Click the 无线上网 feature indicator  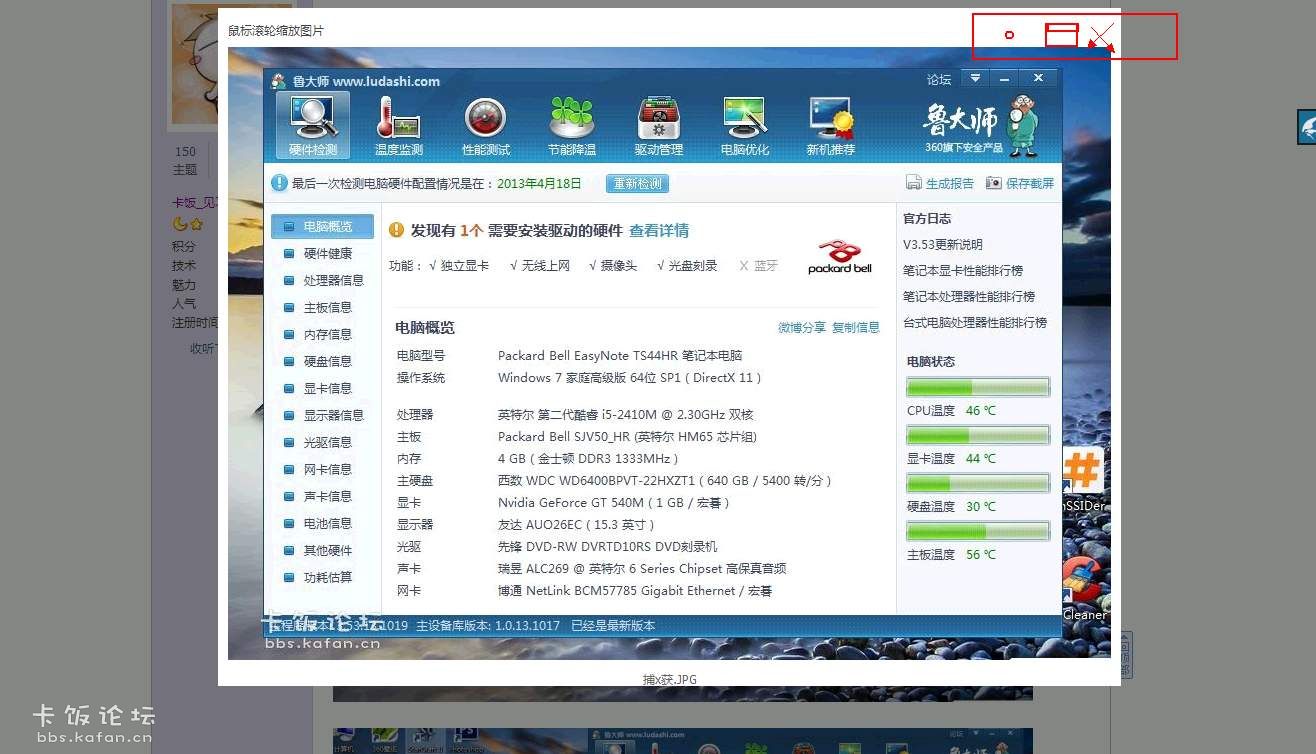click(539, 266)
